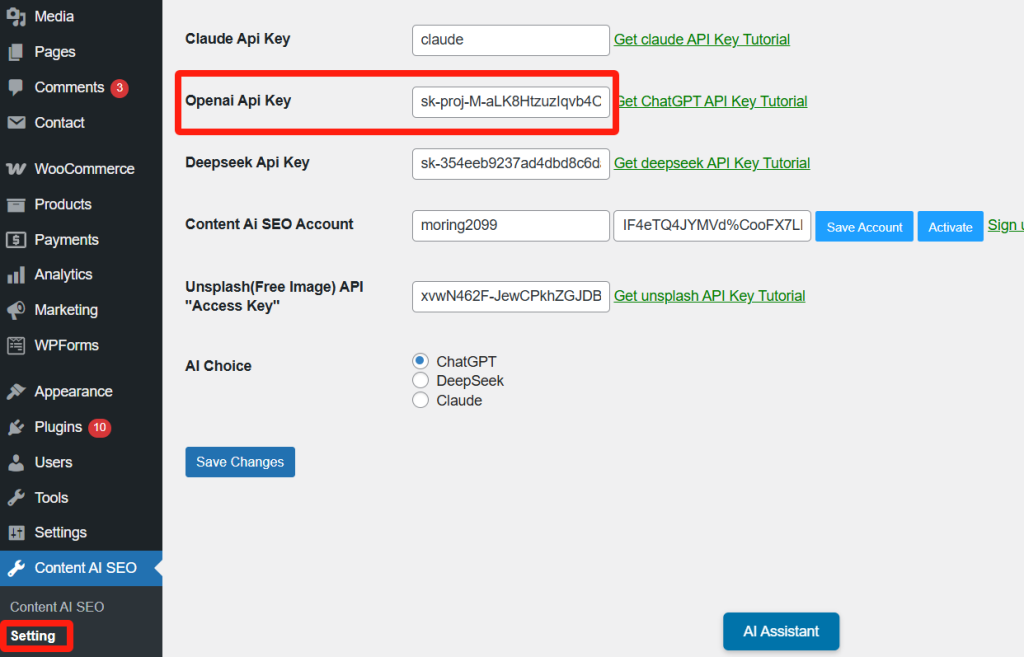This screenshot has width=1024, height=657.
Task: Click the AI Choice label
Action: coord(218,366)
